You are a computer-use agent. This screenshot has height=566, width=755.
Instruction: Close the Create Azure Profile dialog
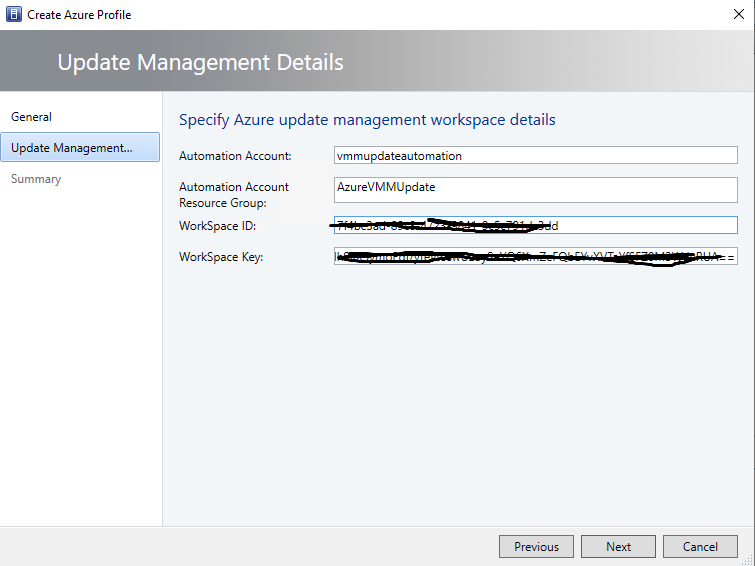tap(739, 14)
